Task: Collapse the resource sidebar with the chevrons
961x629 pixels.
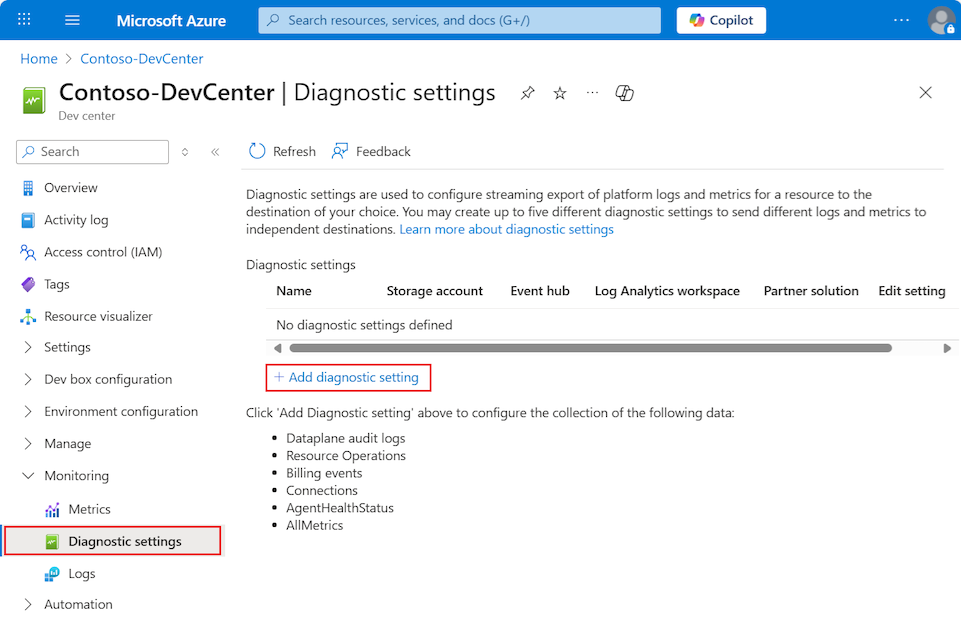Action: pyautogui.click(x=215, y=151)
